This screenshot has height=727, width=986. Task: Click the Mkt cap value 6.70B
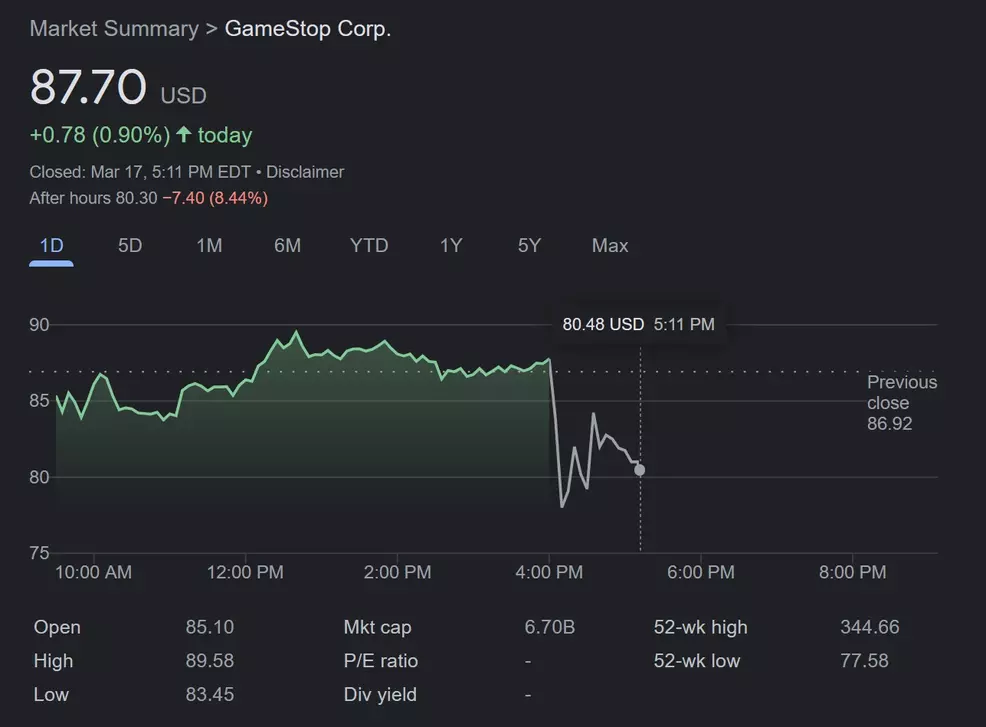pyautogui.click(x=549, y=627)
